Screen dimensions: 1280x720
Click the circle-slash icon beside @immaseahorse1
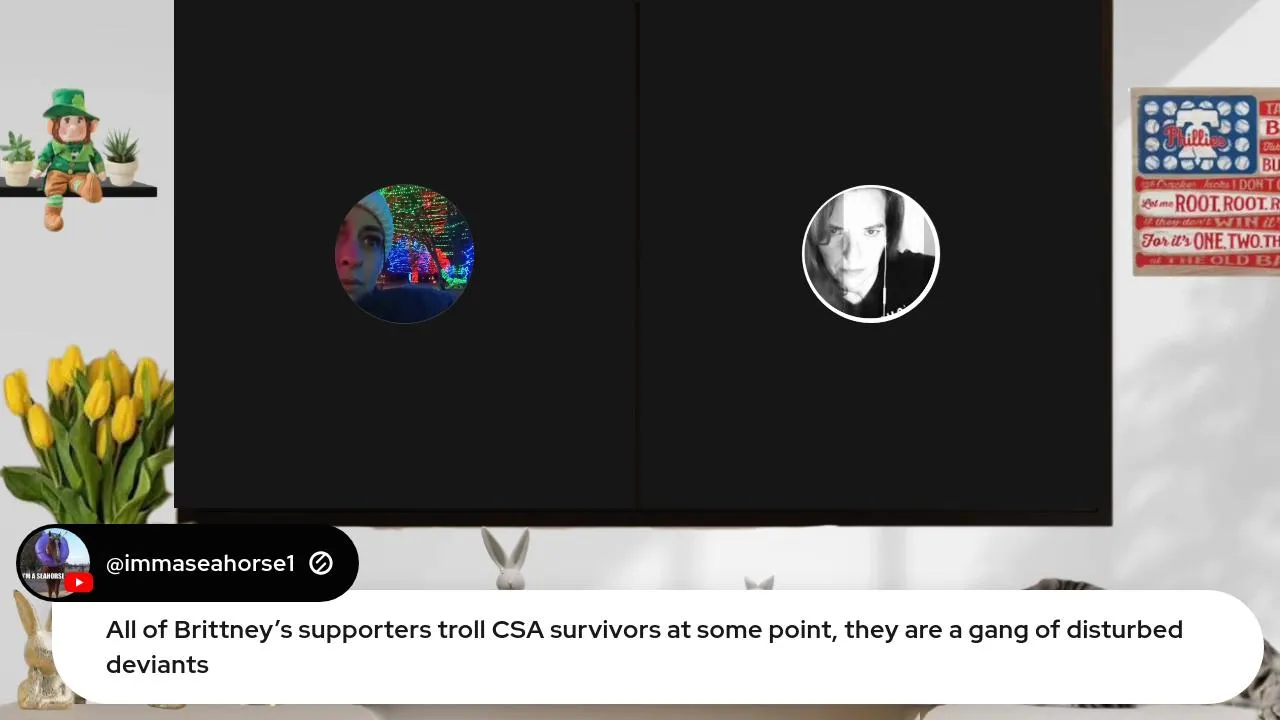click(321, 563)
